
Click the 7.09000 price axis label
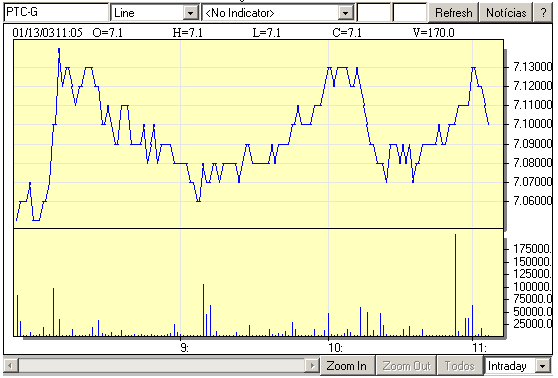[532, 143]
